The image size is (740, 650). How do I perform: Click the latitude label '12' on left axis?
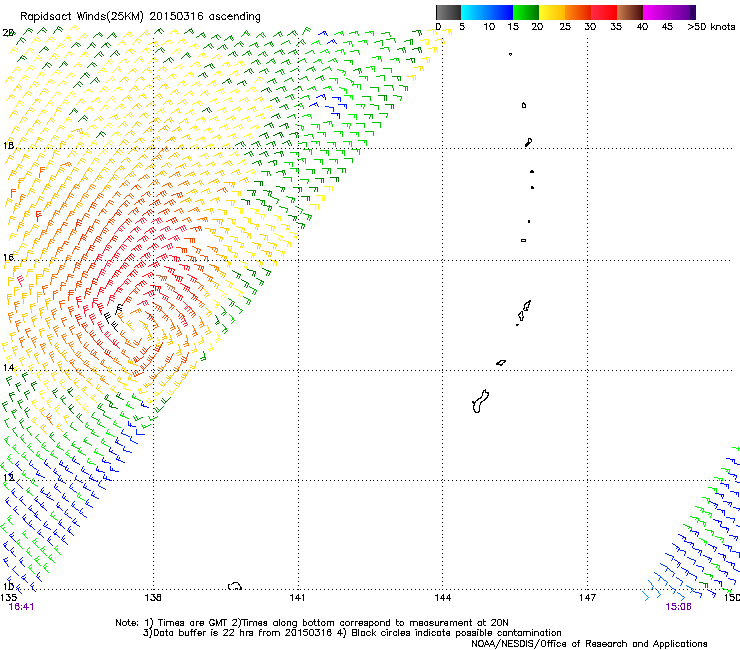[8, 477]
